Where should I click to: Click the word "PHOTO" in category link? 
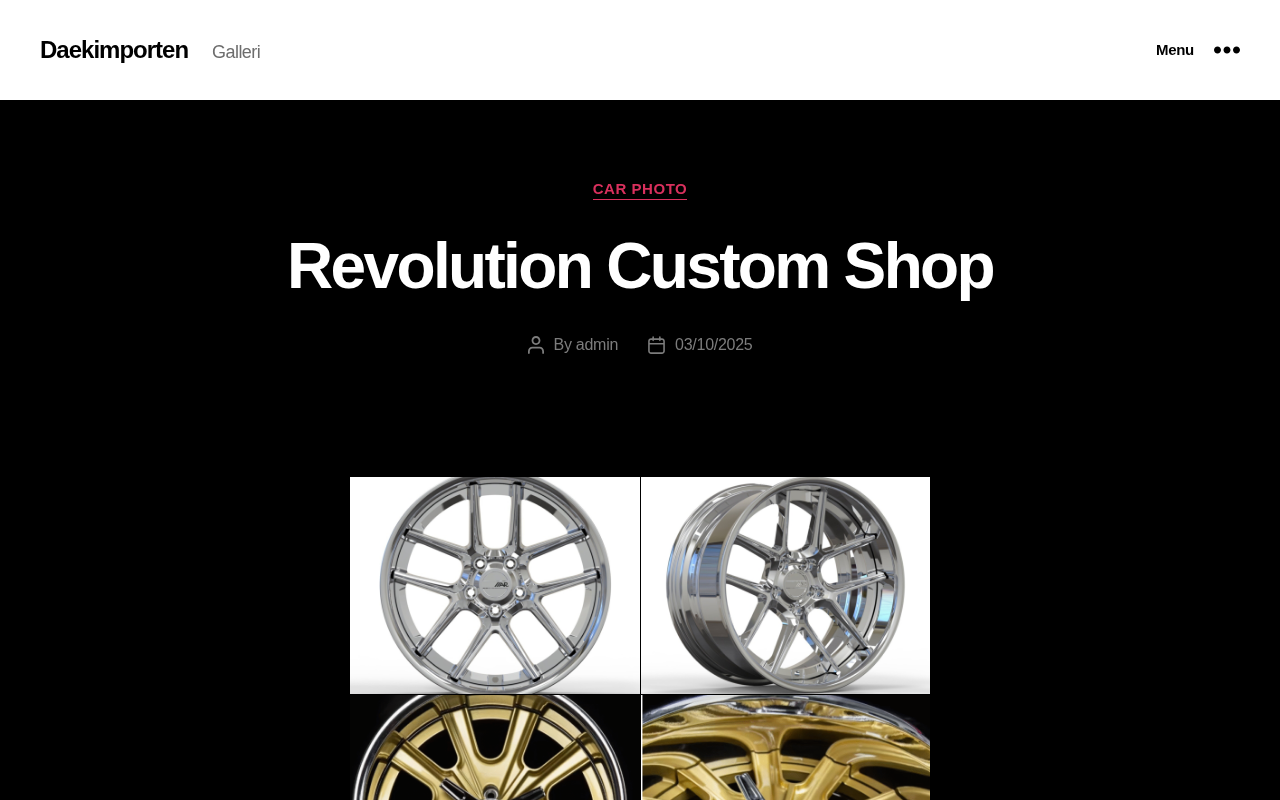pos(659,189)
